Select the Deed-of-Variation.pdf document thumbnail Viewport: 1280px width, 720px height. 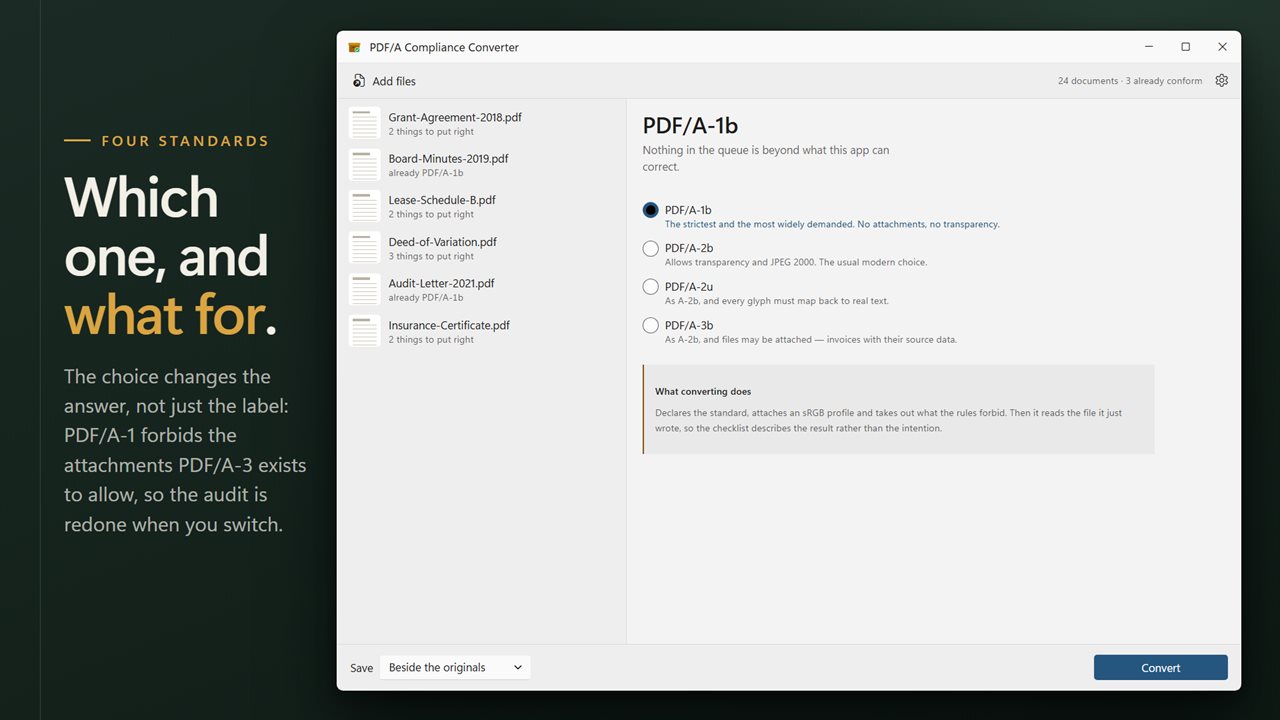(365, 249)
